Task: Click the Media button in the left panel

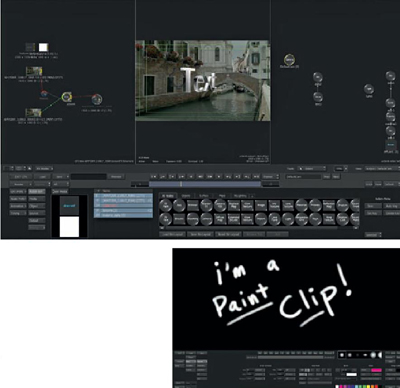Action: 37,199
